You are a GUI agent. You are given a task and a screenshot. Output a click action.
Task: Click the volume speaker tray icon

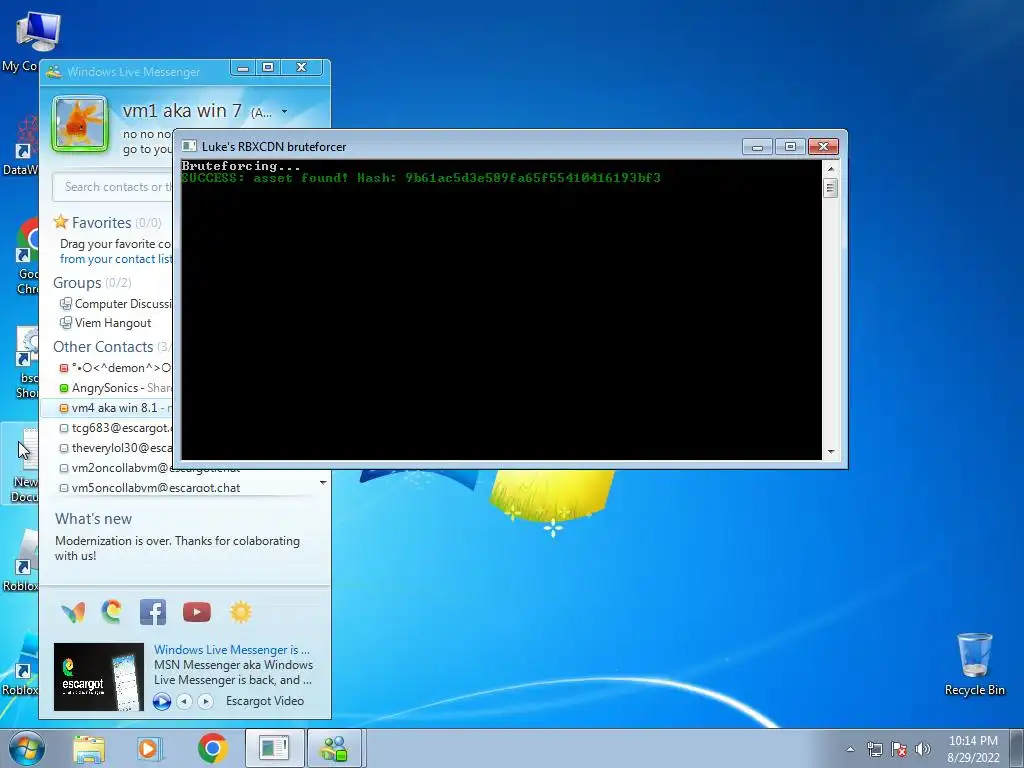pos(922,749)
